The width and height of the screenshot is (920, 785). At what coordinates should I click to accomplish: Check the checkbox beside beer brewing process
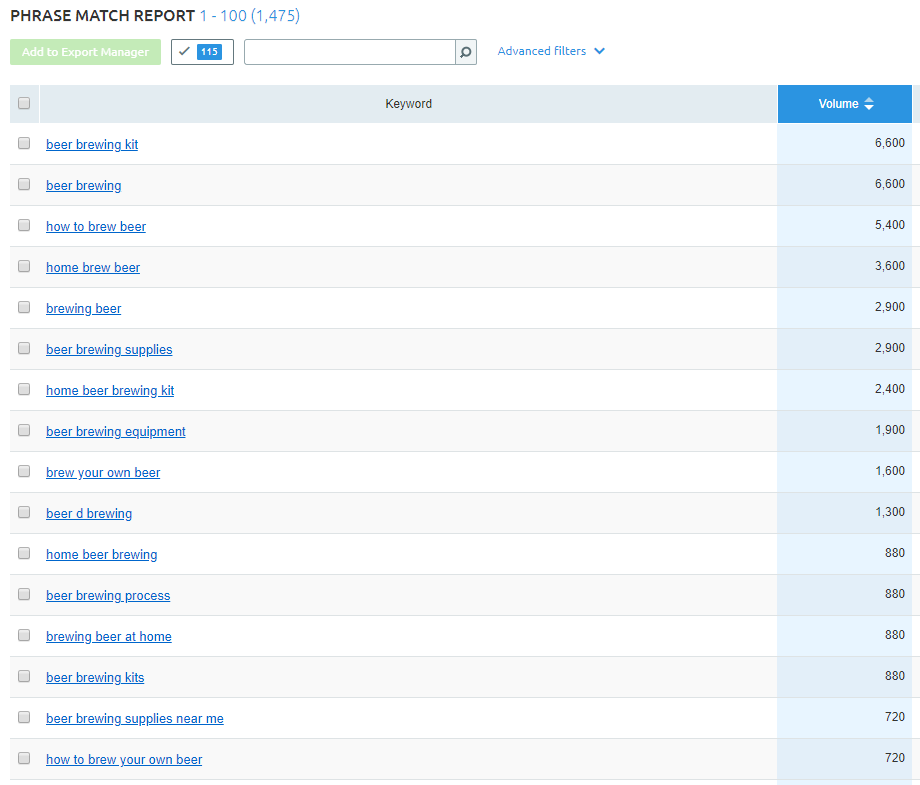(x=23, y=593)
